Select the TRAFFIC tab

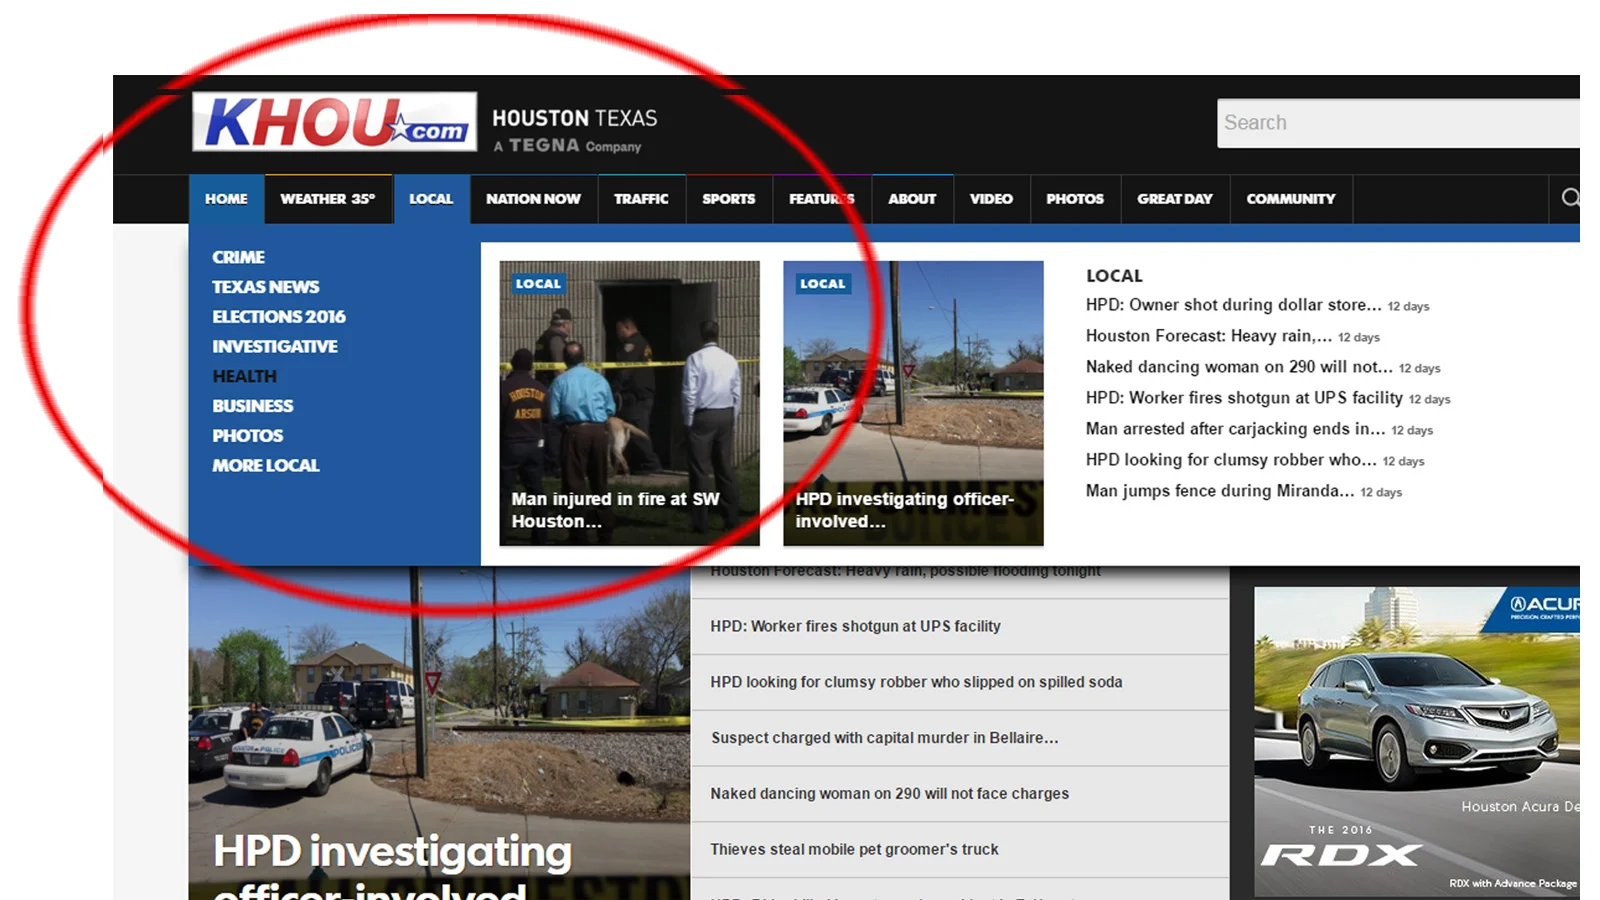coord(641,199)
